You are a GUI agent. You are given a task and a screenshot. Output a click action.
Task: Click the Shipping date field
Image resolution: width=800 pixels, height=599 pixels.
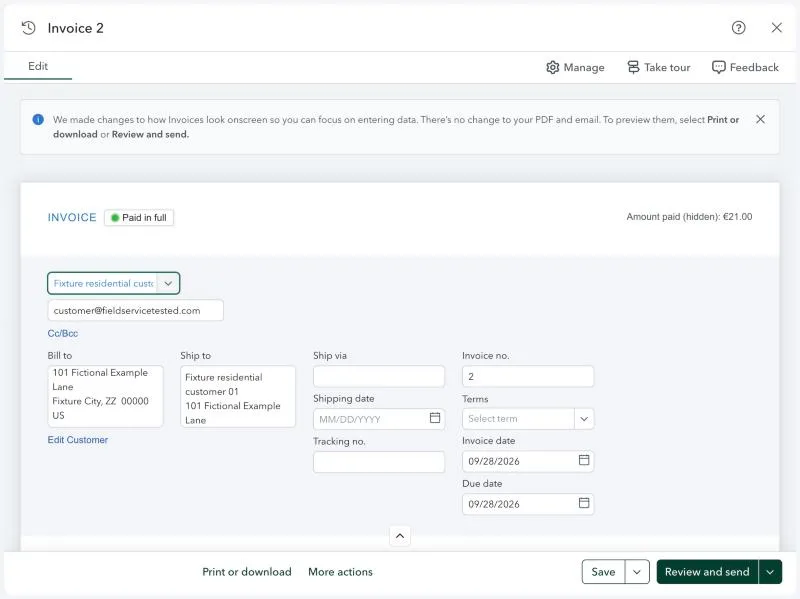[379, 419]
